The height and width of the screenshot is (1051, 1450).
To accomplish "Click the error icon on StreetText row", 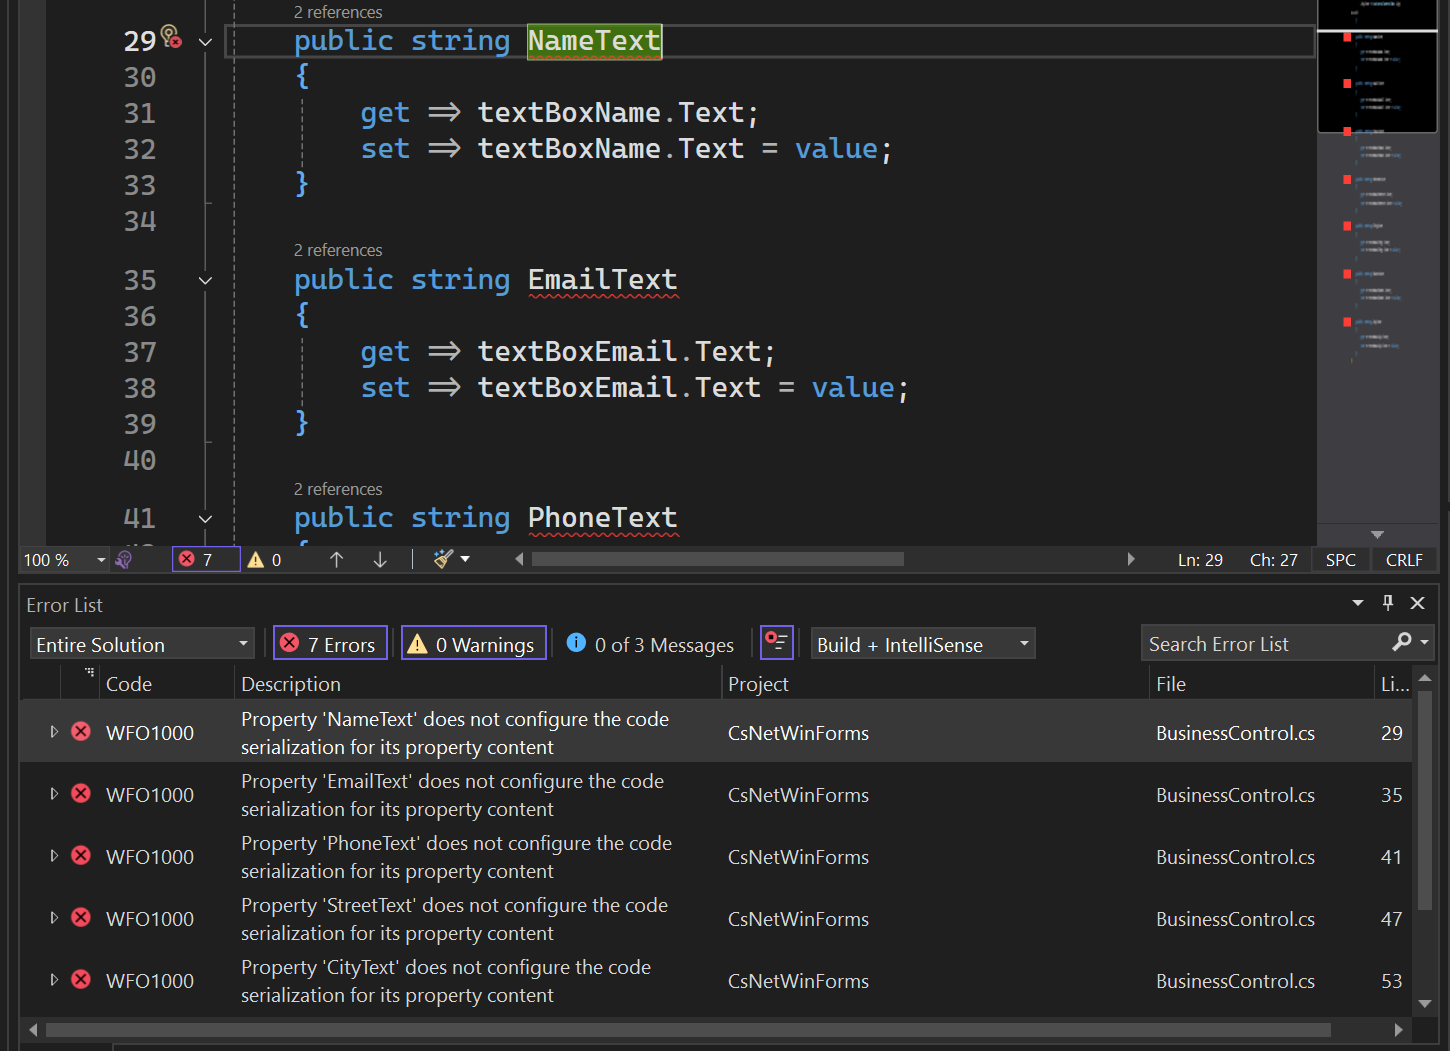I will click(82, 917).
